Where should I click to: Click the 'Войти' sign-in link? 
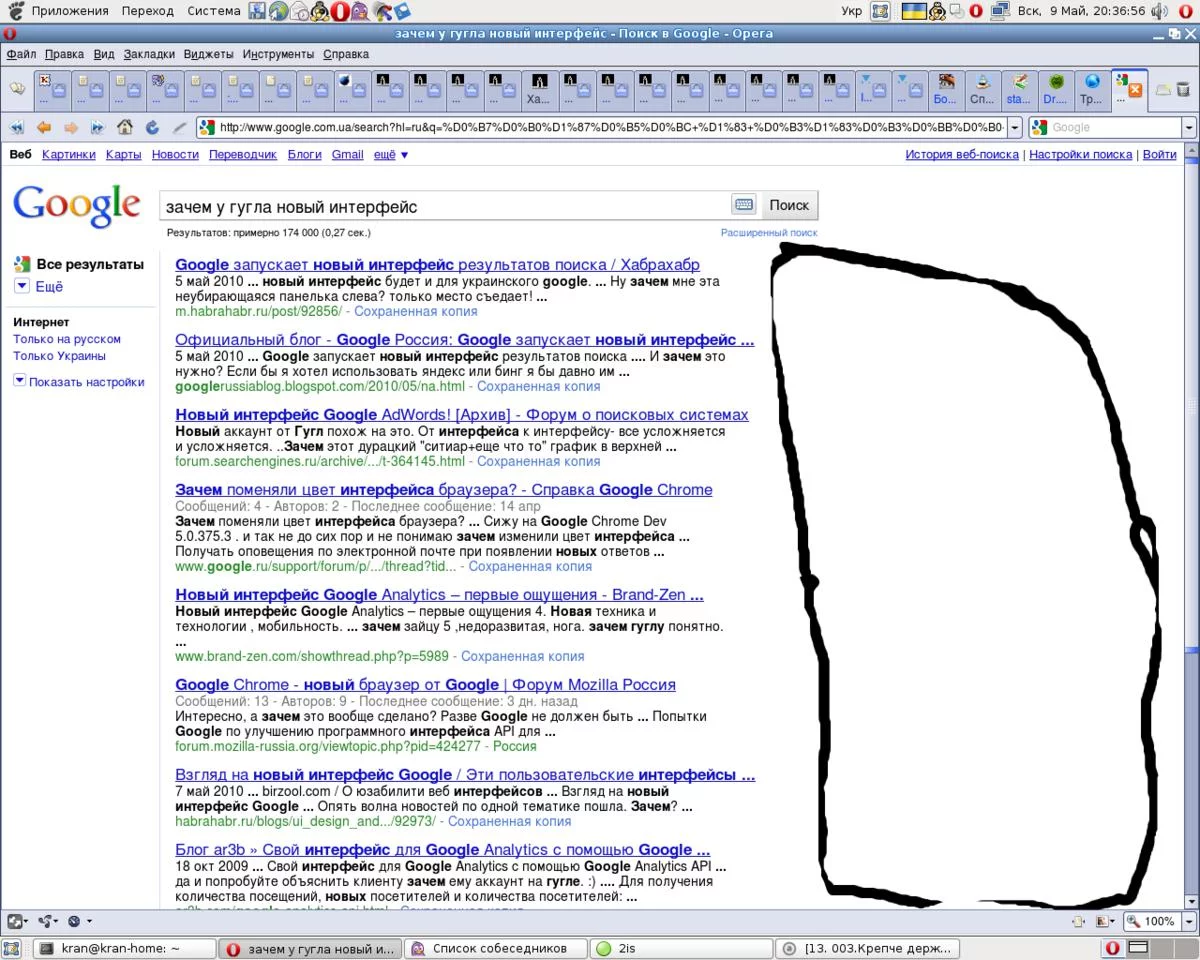(1160, 155)
